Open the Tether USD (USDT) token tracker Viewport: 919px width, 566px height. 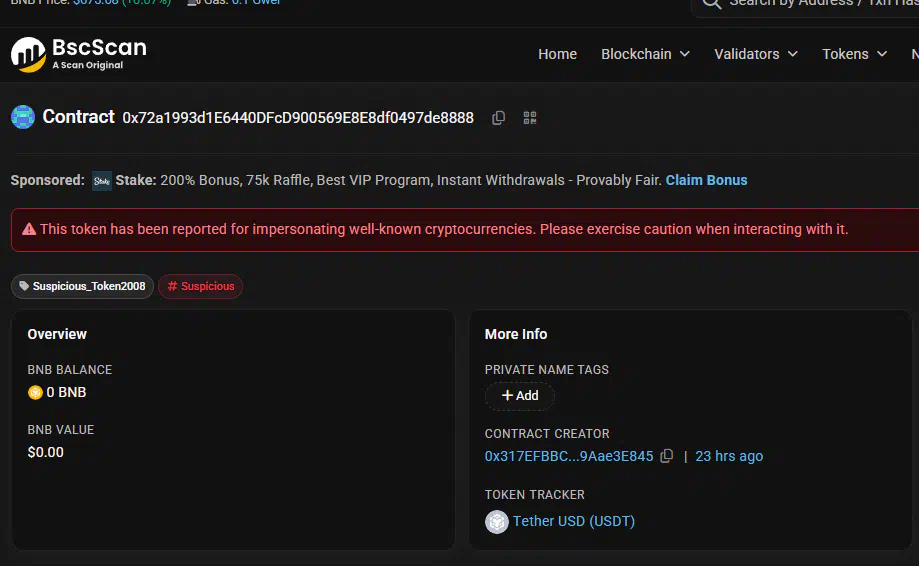coord(573,521)
